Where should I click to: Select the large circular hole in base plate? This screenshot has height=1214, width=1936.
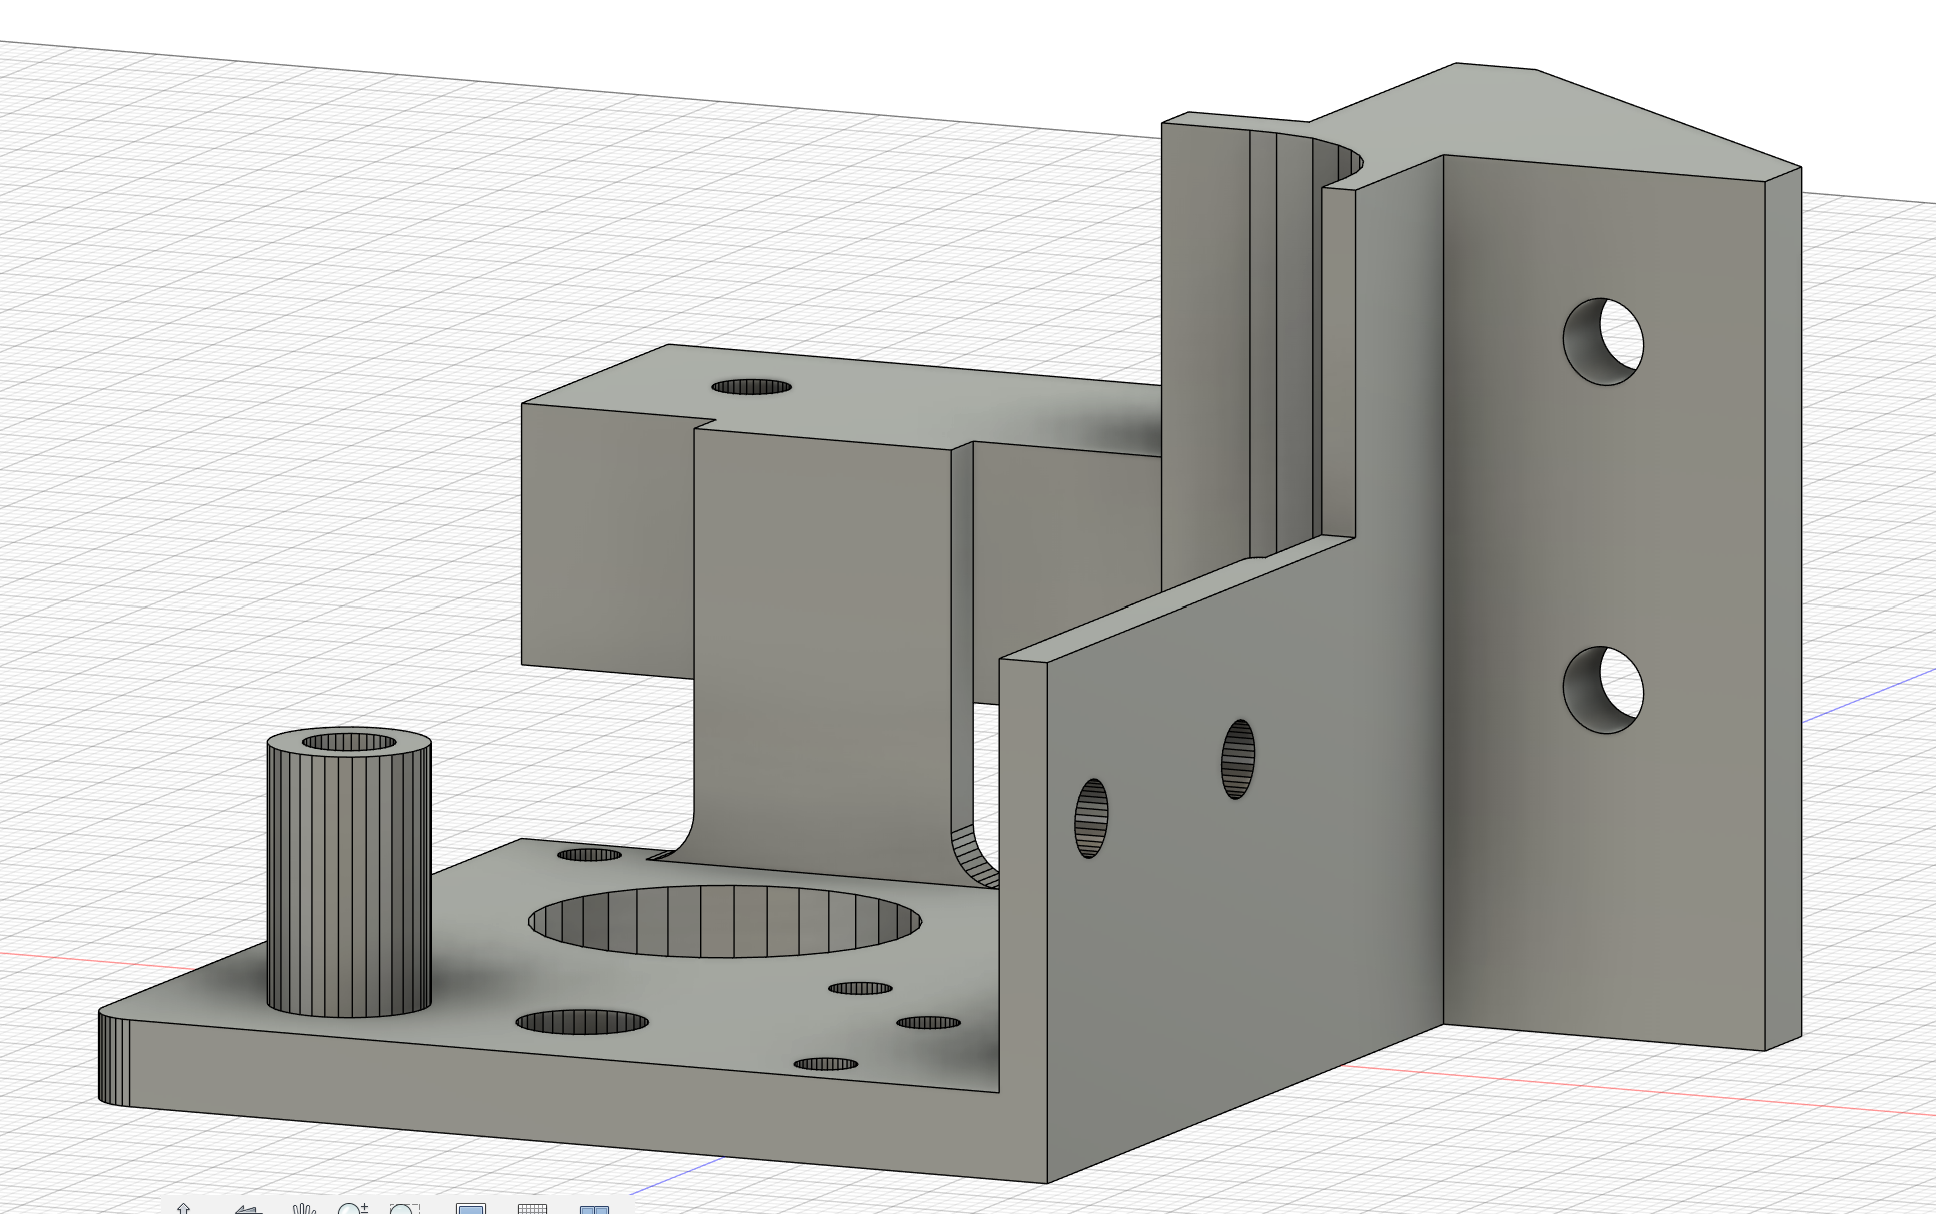[725, 920]
